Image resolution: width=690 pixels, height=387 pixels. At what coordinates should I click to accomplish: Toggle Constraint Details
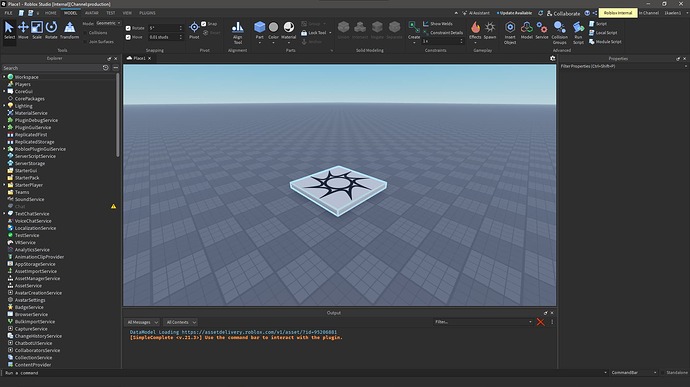(x=443, y=33)
